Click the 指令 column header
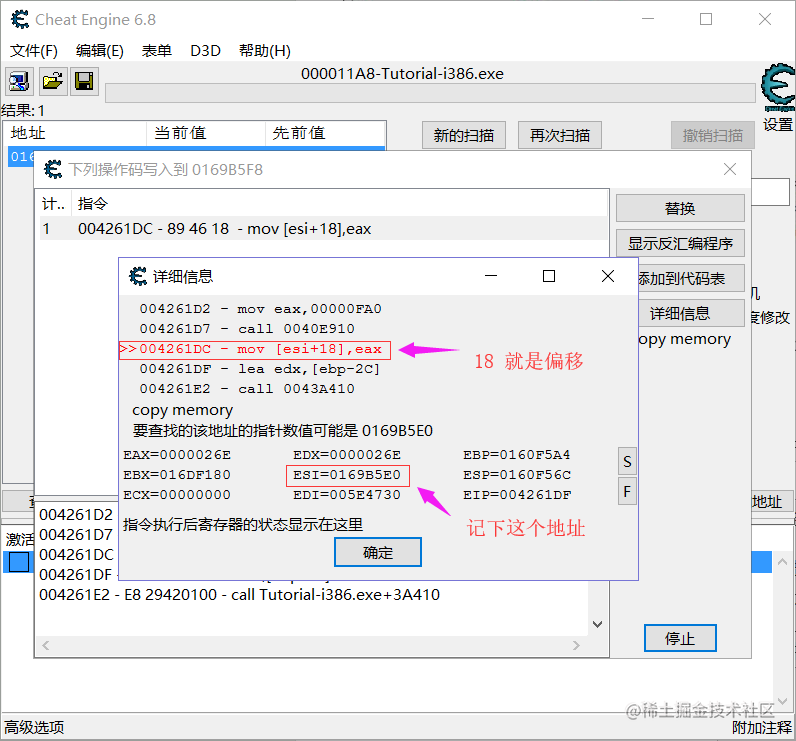Image resolution: width=796 pixels, height=741 pixels. 340,204
